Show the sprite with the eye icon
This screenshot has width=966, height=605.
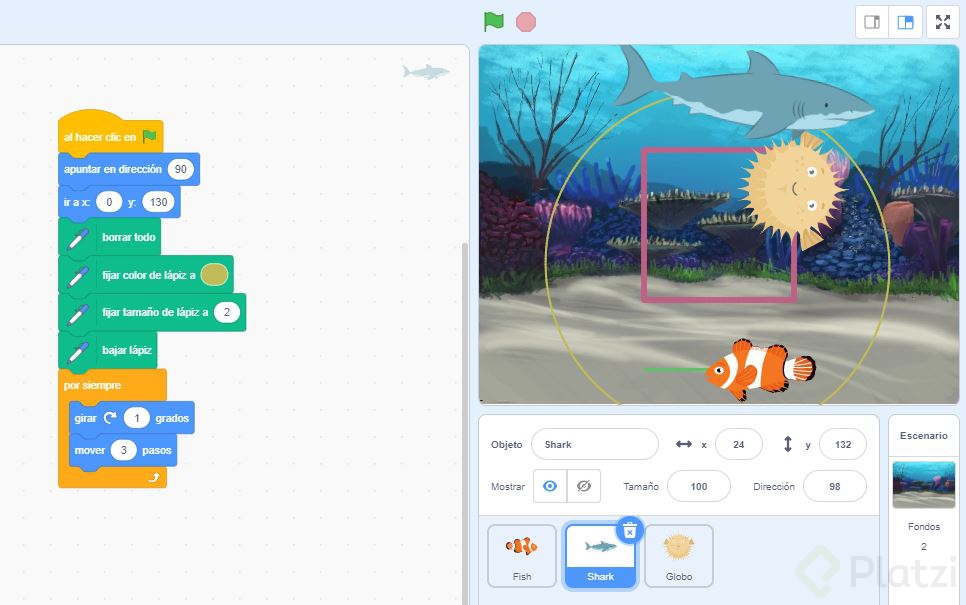[550, 486]
